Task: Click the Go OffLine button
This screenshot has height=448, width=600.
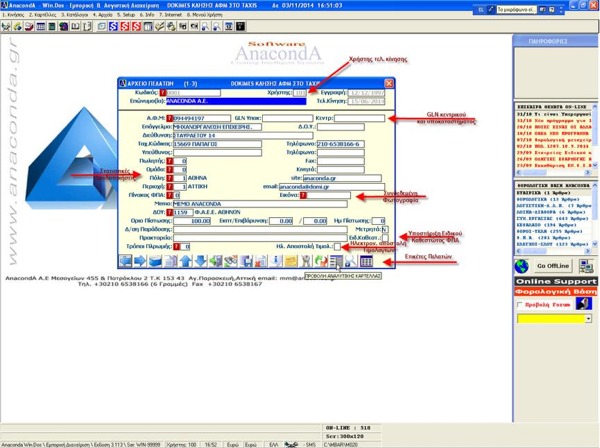Action: tap(553, 266)
